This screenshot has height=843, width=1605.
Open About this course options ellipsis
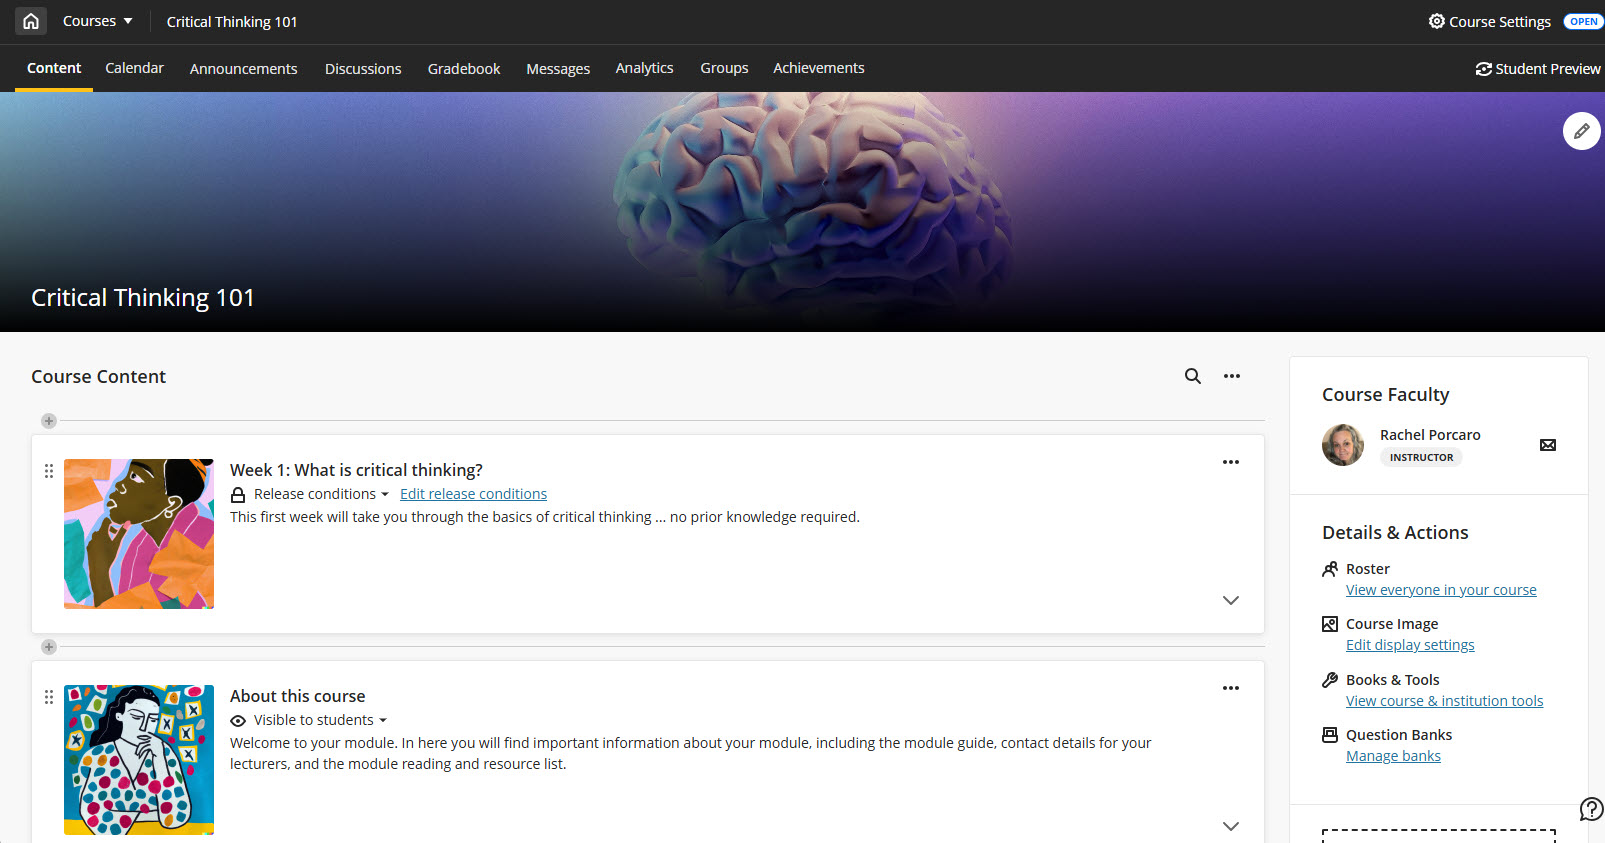1231,688
